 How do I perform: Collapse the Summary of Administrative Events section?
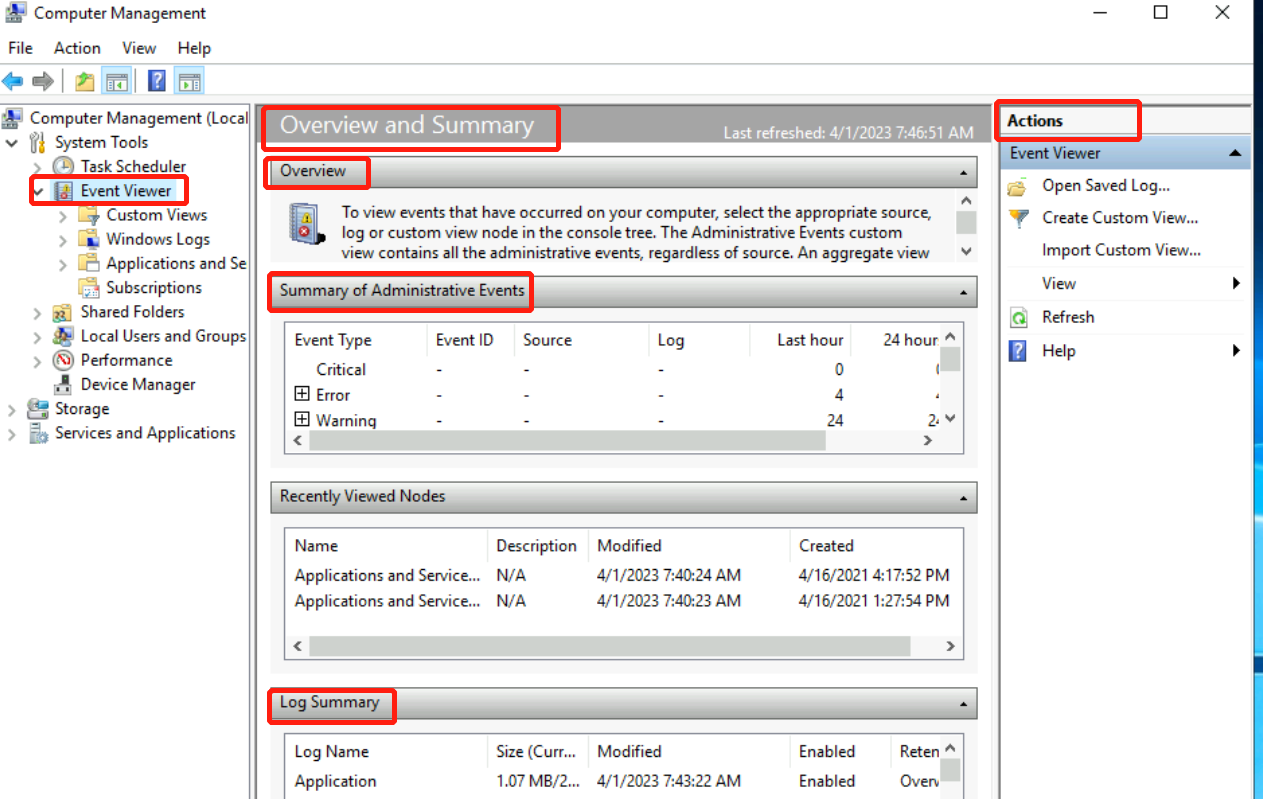coord(963,292)
